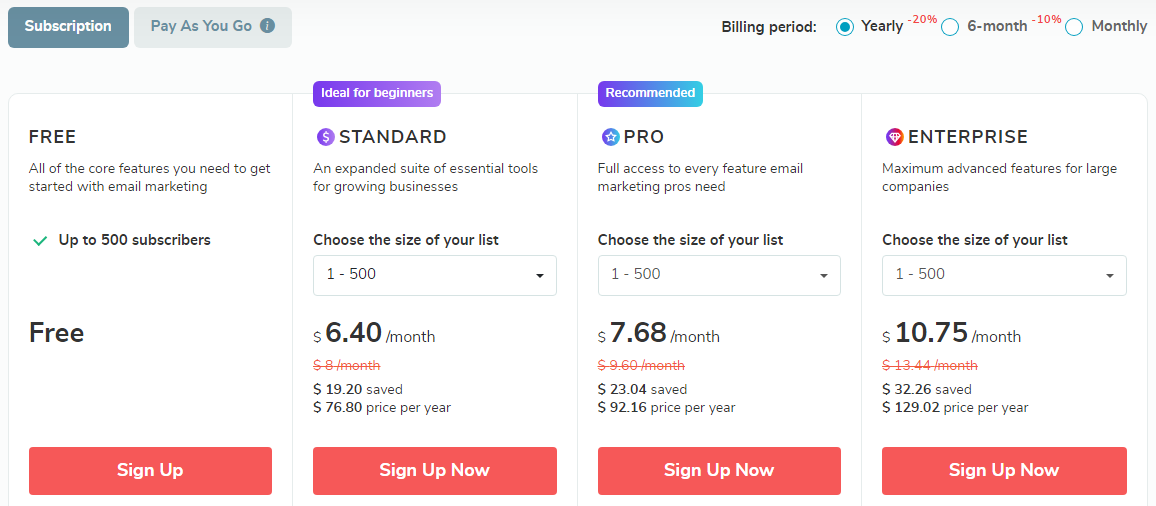Image resolution: width=1156 pixels, height=506 pixels.
Task: Open the Enterprise list size dropdown
Action: [x=1004, y=275]
